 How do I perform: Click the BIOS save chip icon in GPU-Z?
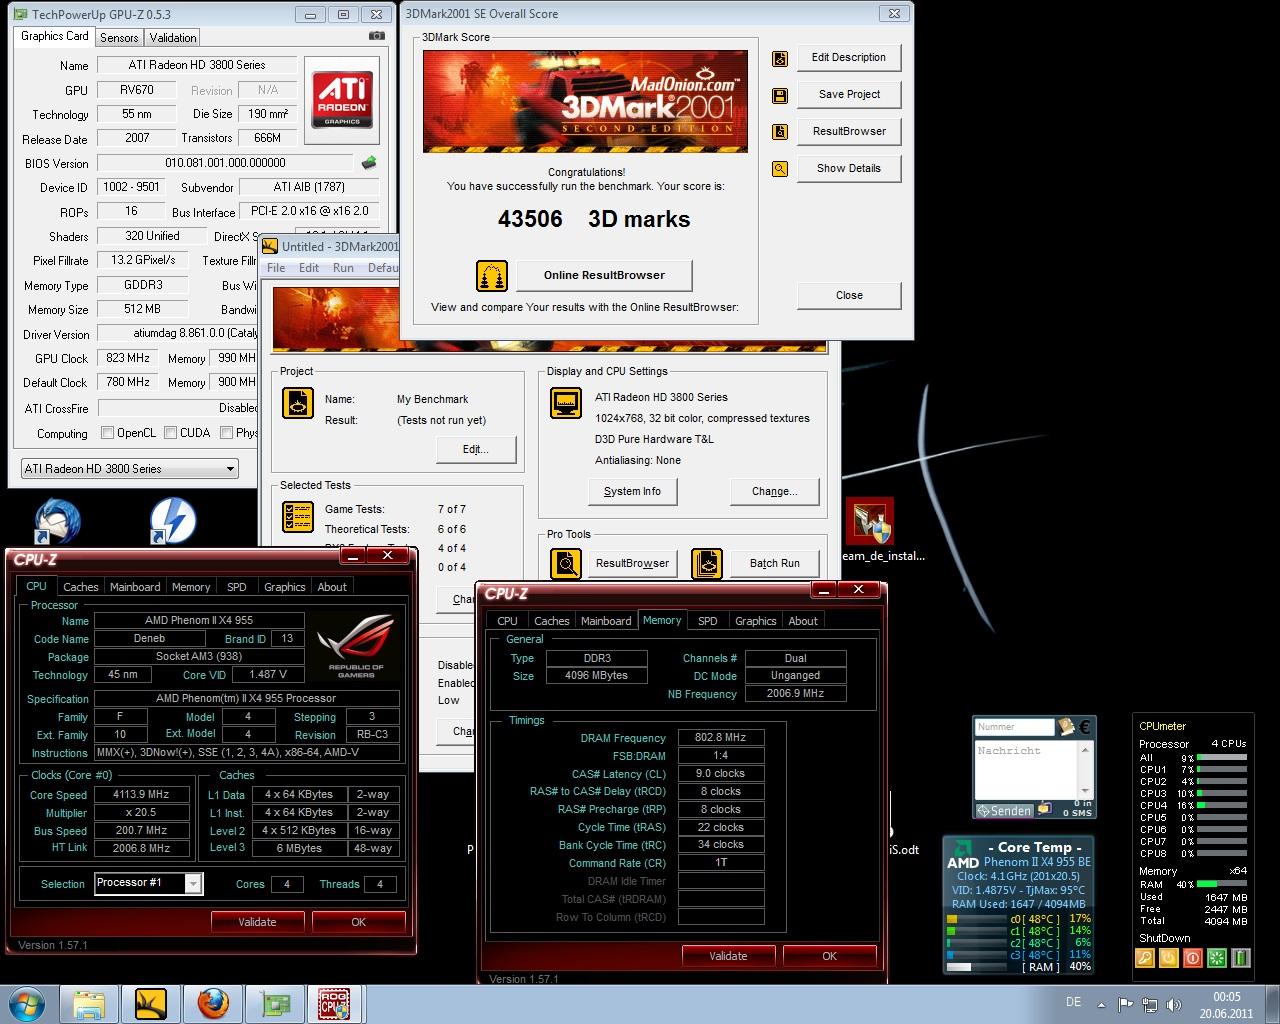[369, 163]
